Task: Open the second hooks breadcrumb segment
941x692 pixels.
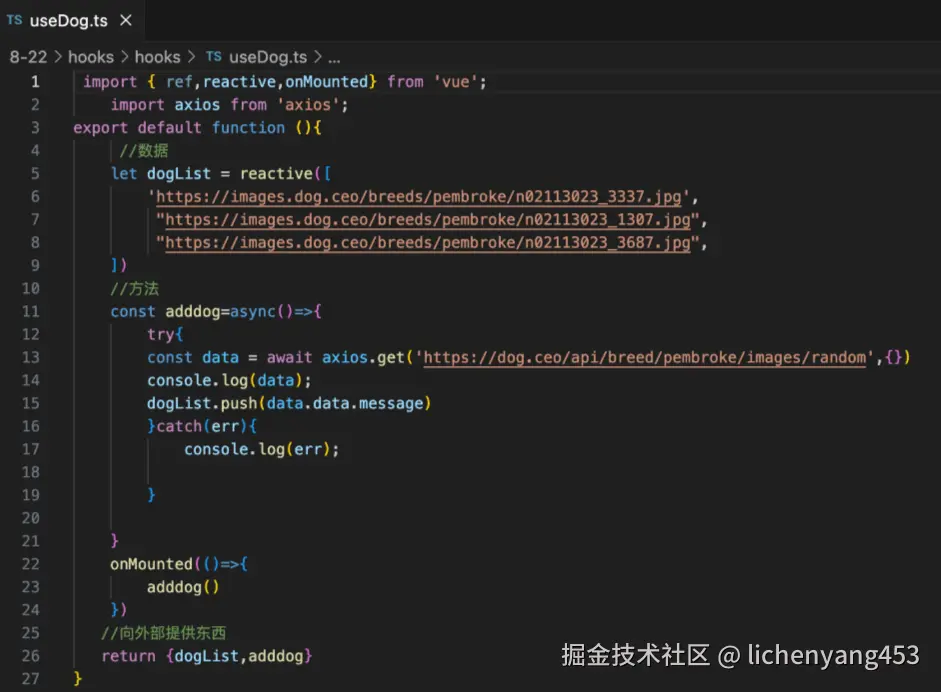Action: 157,57
